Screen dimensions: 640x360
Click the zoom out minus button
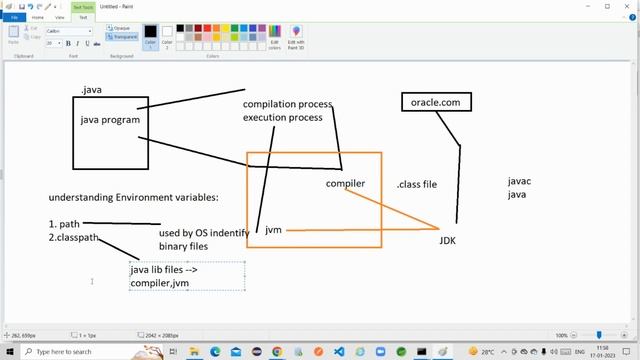pos(574,335)
